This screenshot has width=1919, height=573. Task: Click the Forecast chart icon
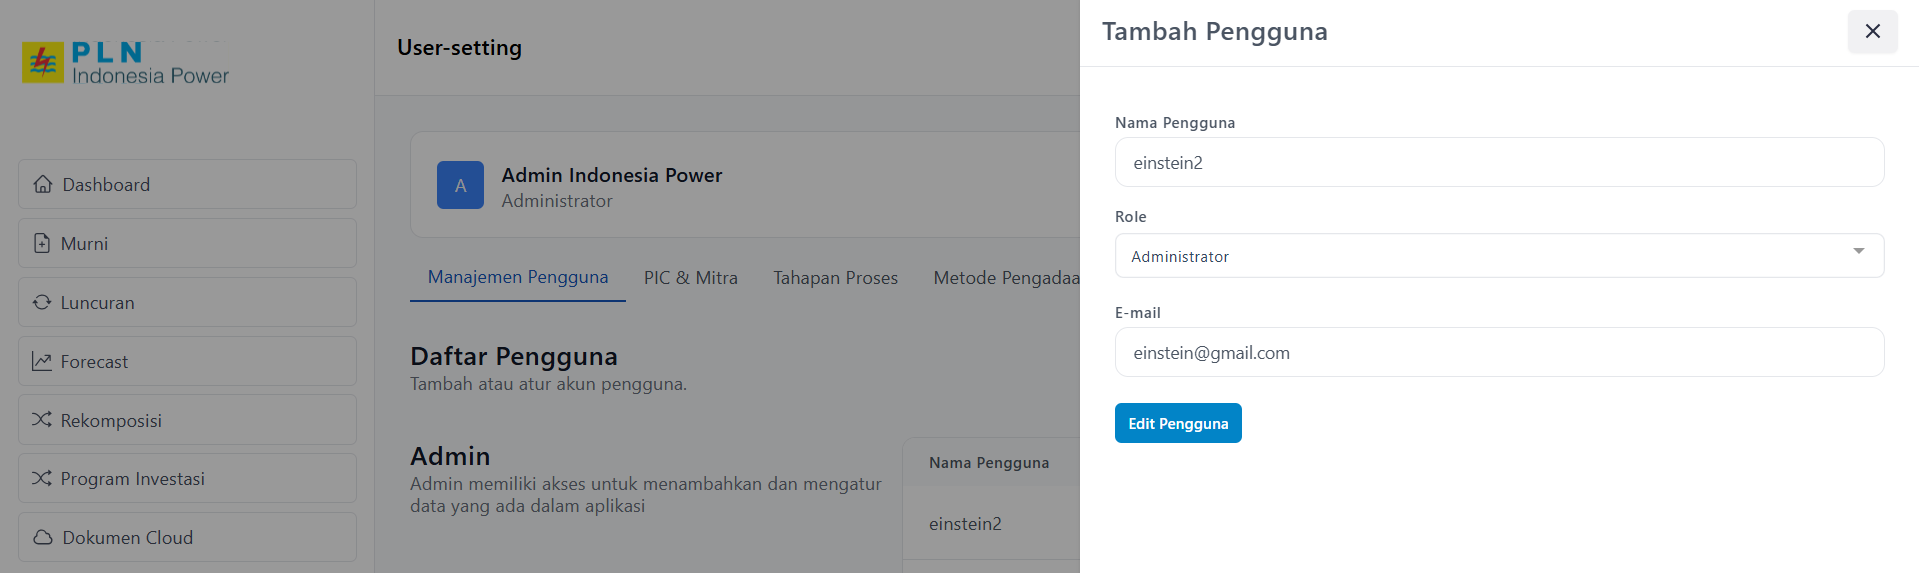pos(42,362)
